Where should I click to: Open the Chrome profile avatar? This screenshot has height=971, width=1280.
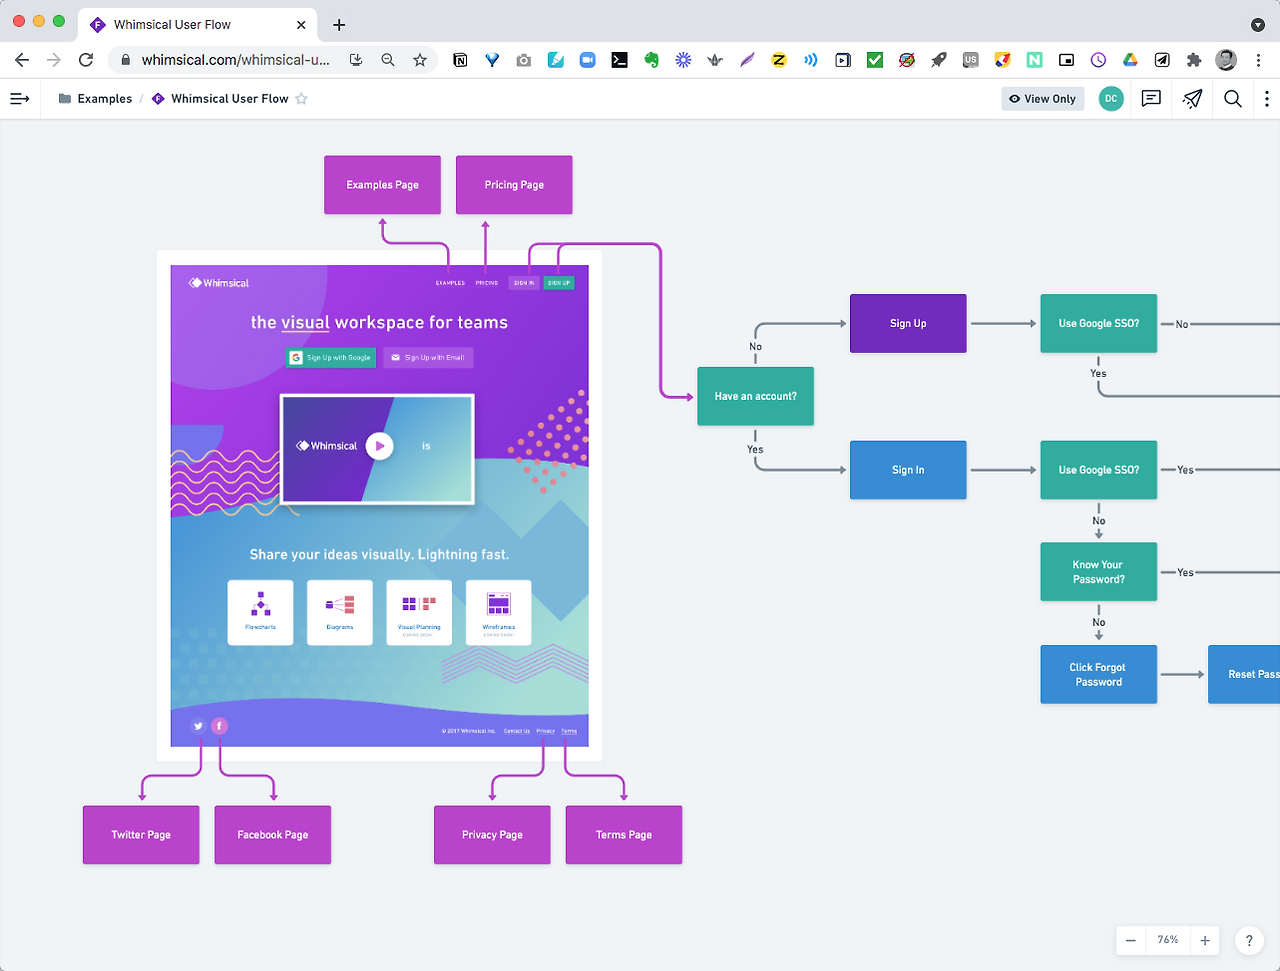click(x=1226, y=60)
